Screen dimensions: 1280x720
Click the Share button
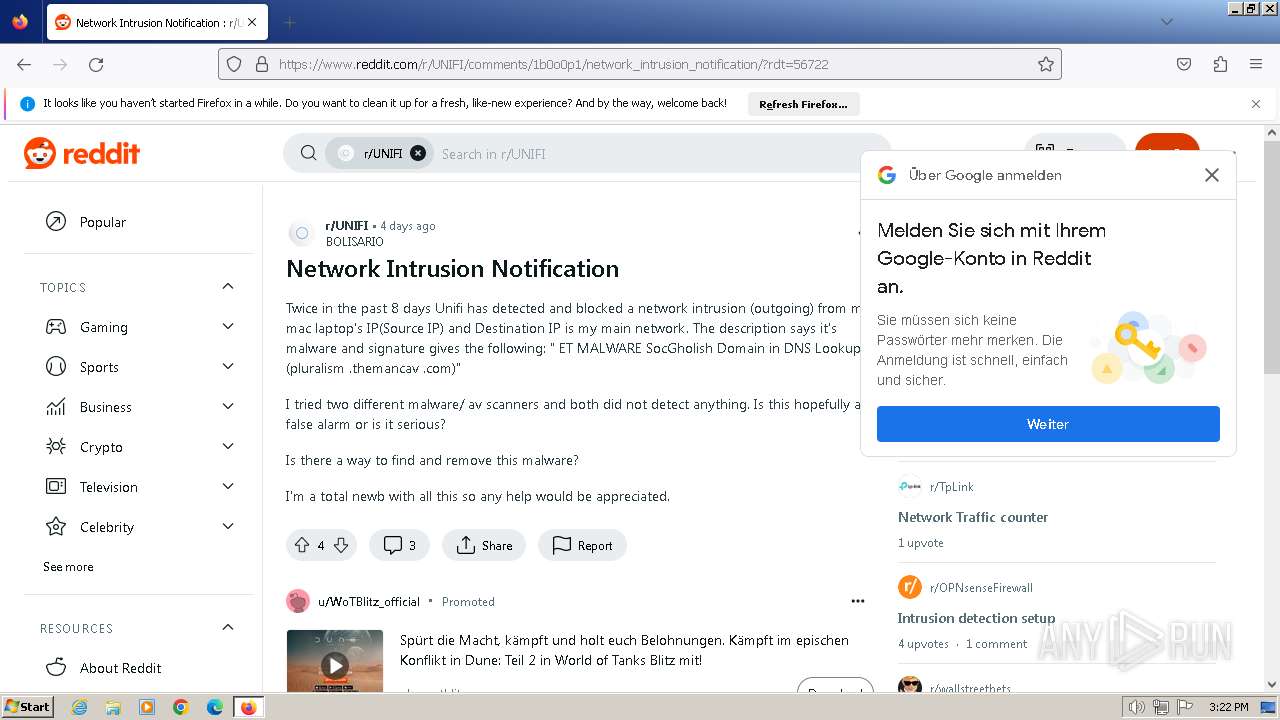point(484,545)
